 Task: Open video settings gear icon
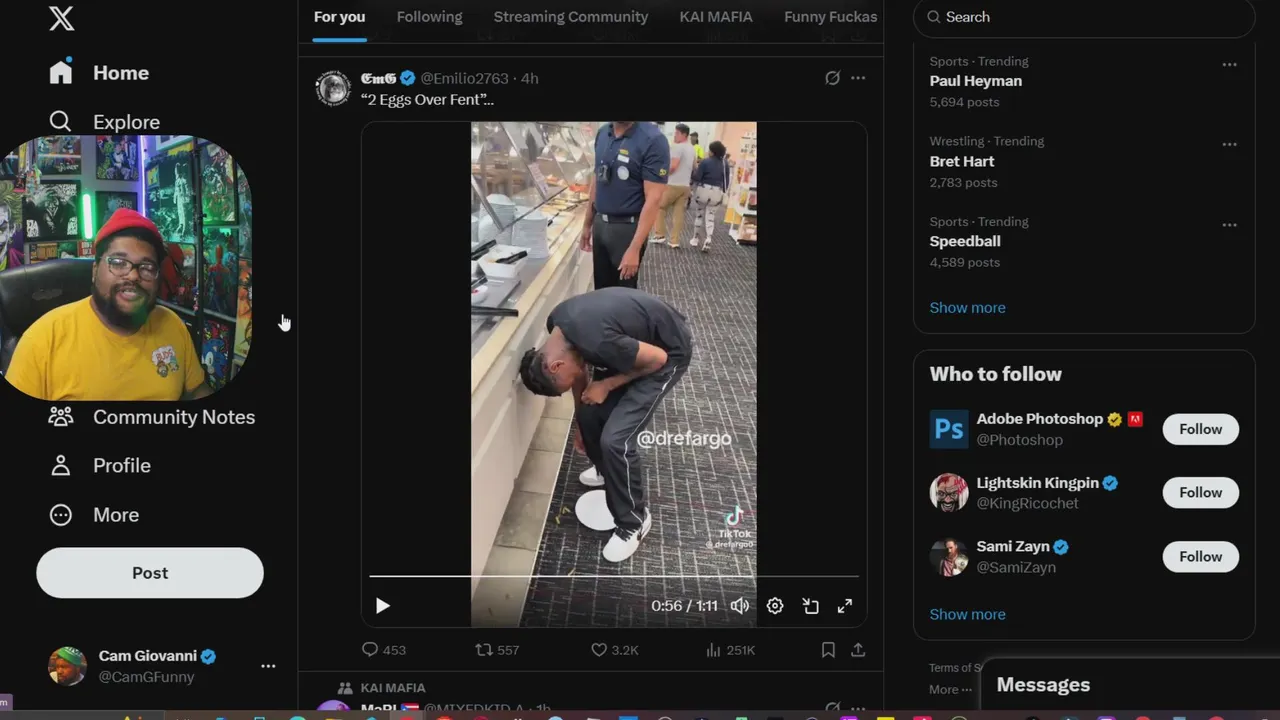tap(775, 606)
